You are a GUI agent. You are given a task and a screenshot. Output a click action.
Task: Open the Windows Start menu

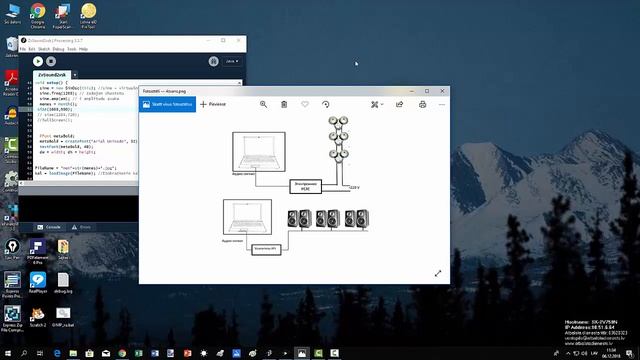click(x=7, y=353)
